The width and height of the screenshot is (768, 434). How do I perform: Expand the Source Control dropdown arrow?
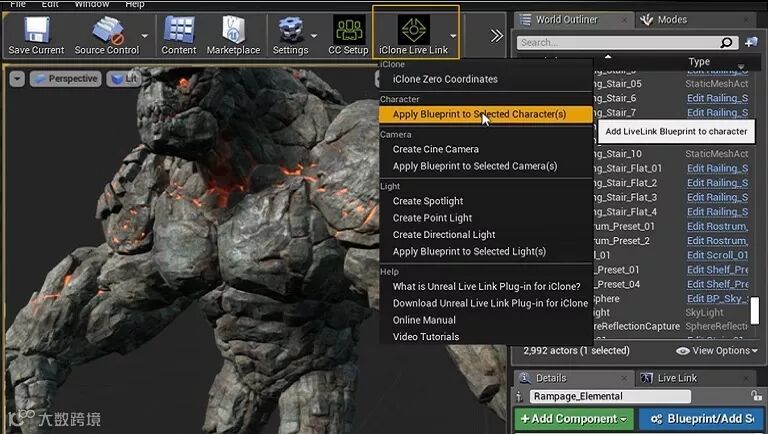click(x=145, y=36)
